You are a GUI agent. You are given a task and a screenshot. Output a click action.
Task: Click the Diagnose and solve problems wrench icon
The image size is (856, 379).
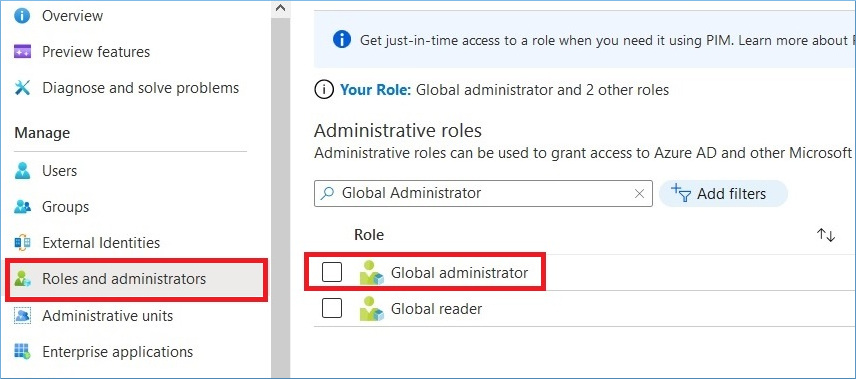(22, 88)
